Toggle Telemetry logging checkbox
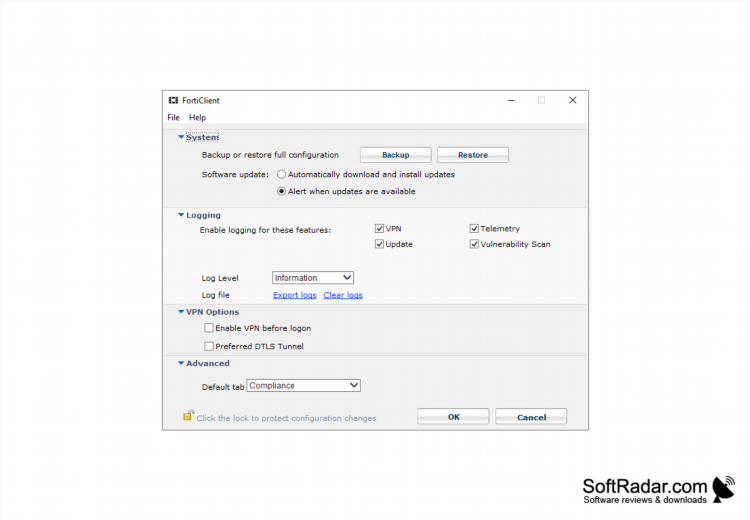This screenshot has height=520, width=750. 474,229
